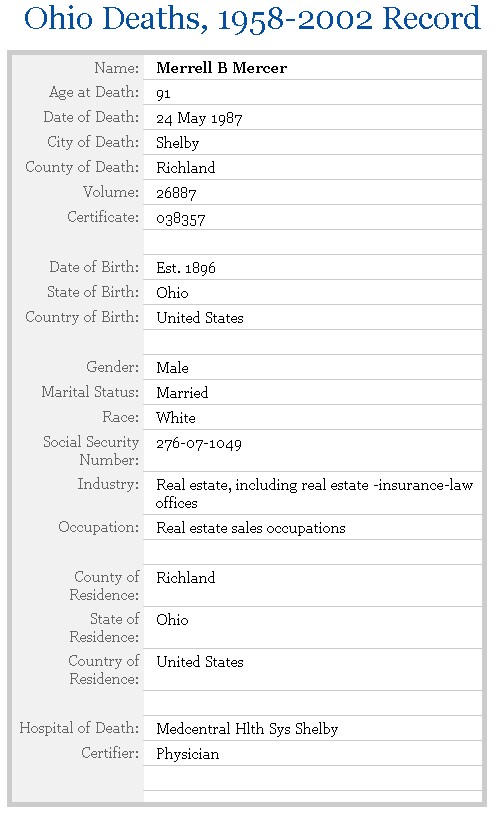Click the Age at Death value 91
The image size is (500, 814).
(163, 93)
